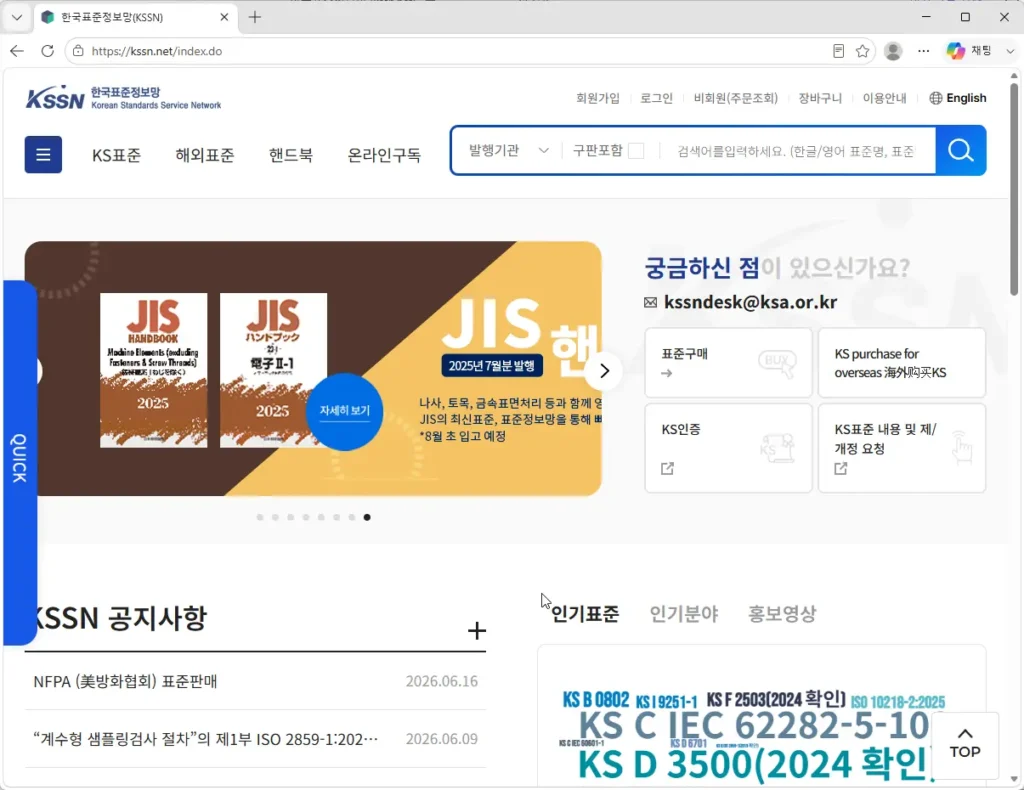1024x790 pixels.
Task: Click the page vertical scrollbar thumb
Action: 1014,189
